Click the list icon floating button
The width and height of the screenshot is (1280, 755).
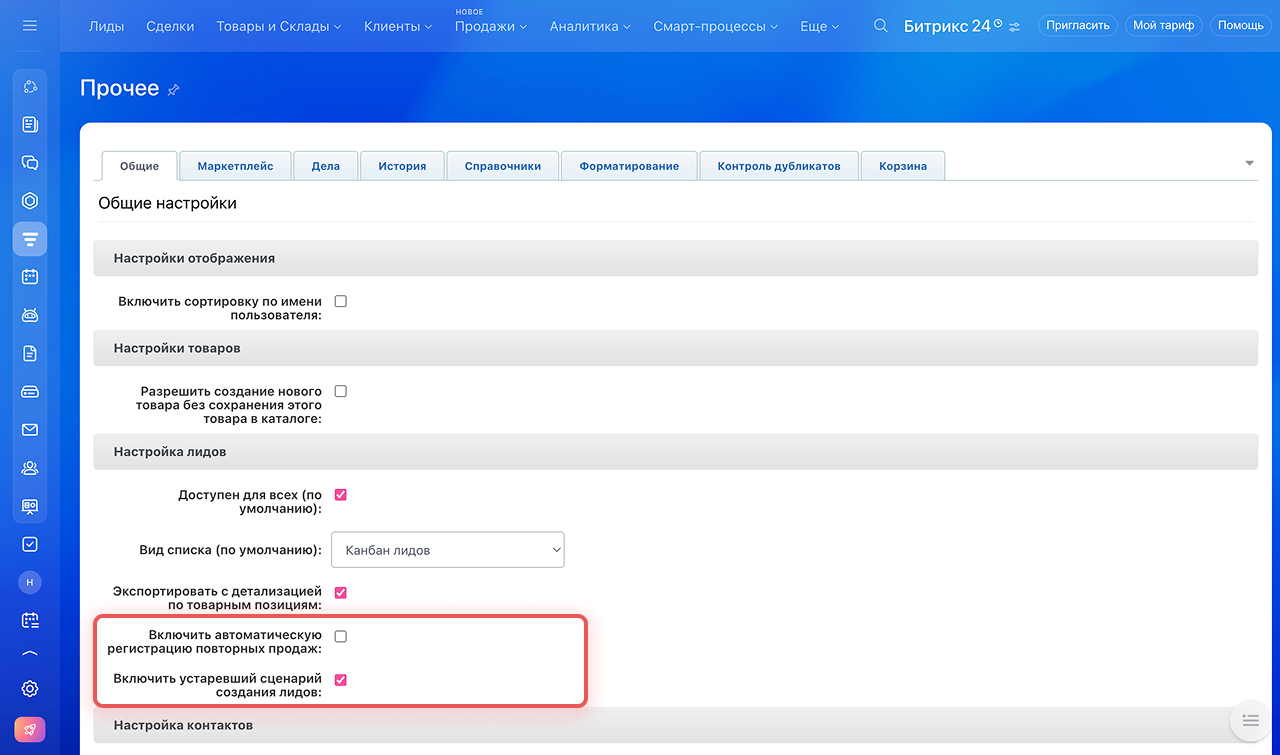pyautogui.click(x=1249, y=720)
